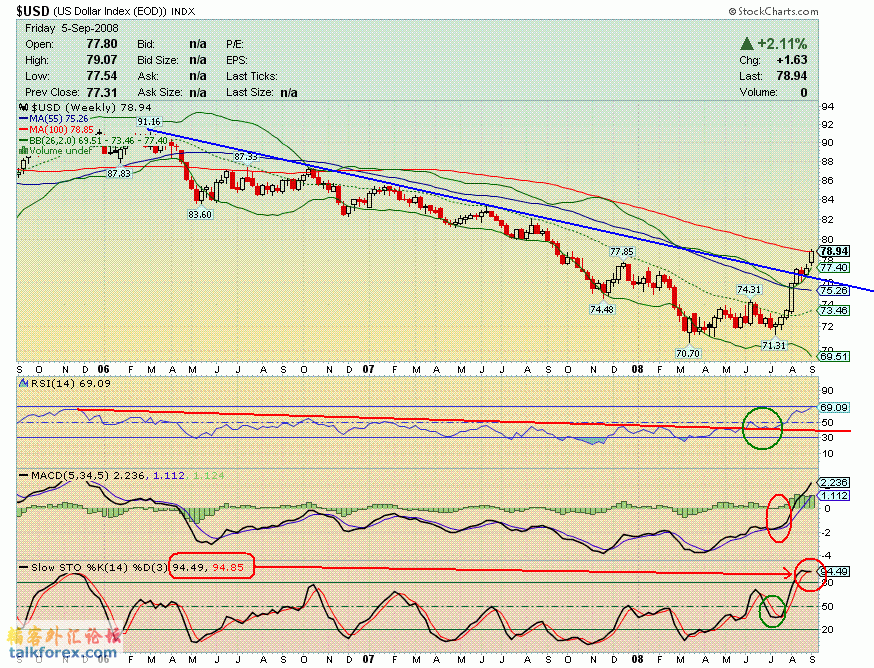Click the 1.124 MACD histogram value
This screenshot has height=668, width=874.
tap(208, 476)
